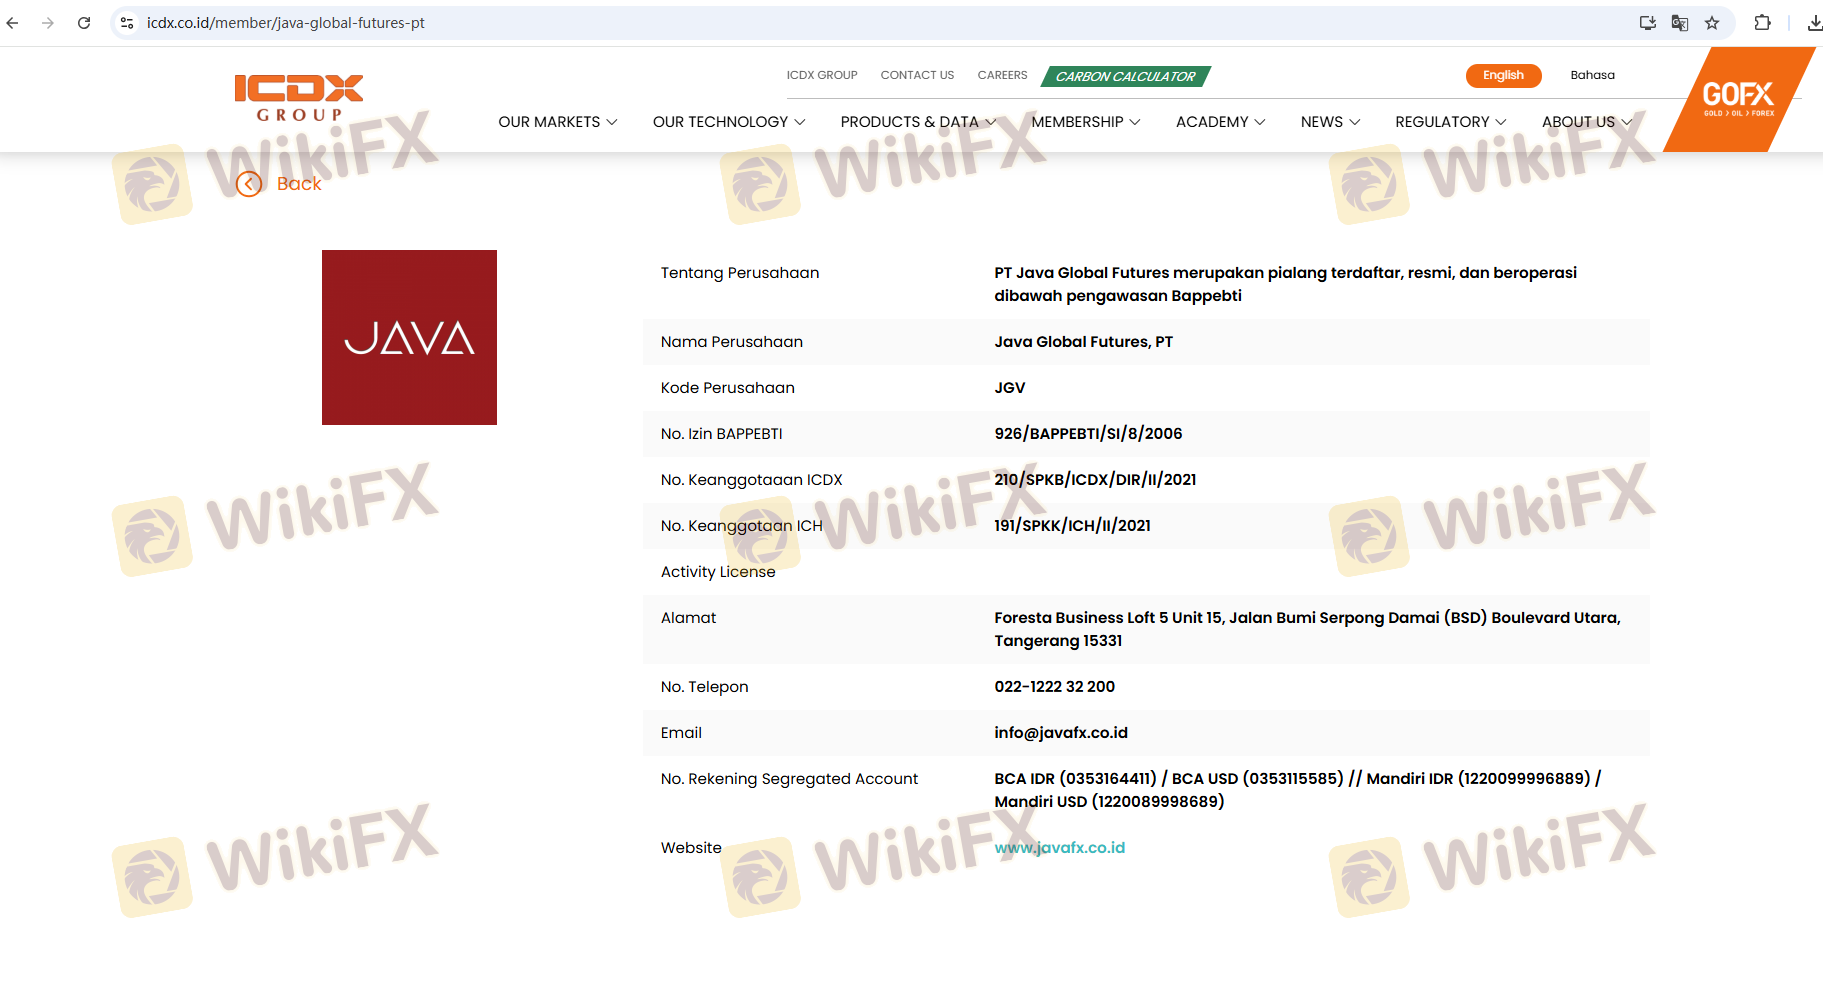Open the Regulatory menu
The width and height of the screenshot is (1823, 985).
tap(1450, 122)
